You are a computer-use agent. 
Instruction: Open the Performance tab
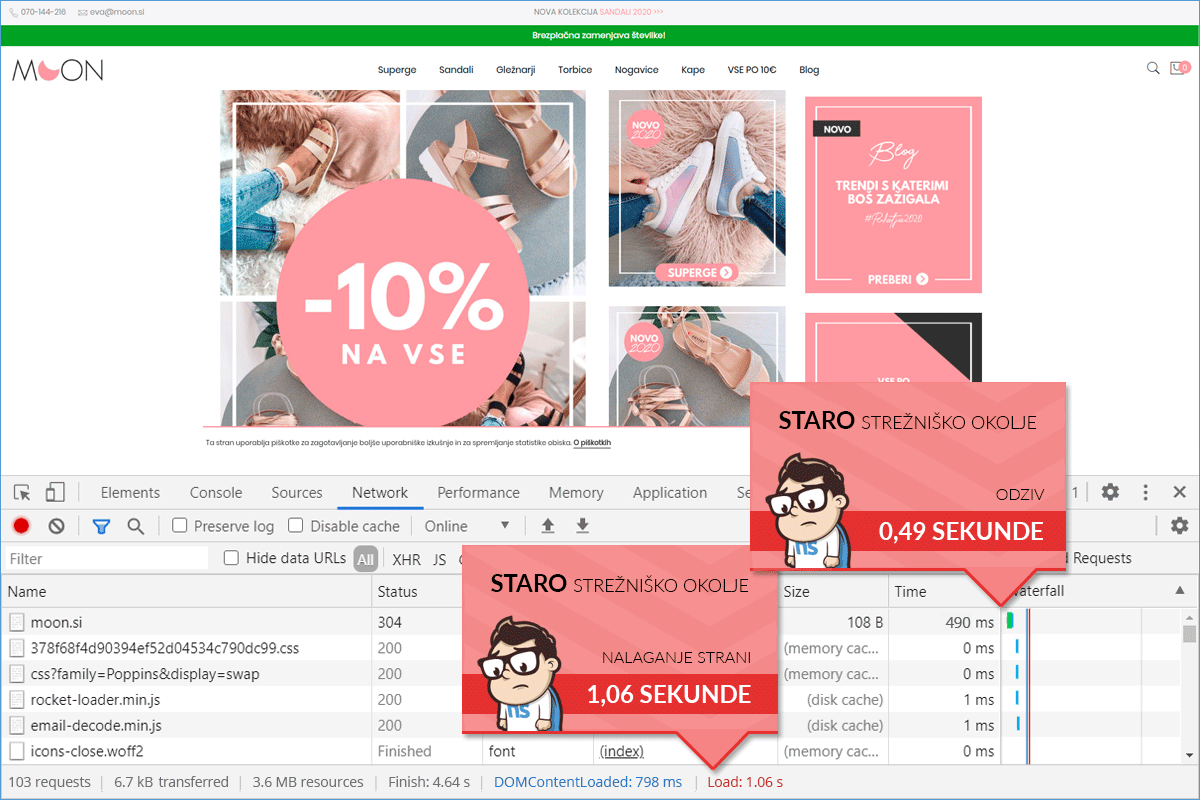point(478,492)
